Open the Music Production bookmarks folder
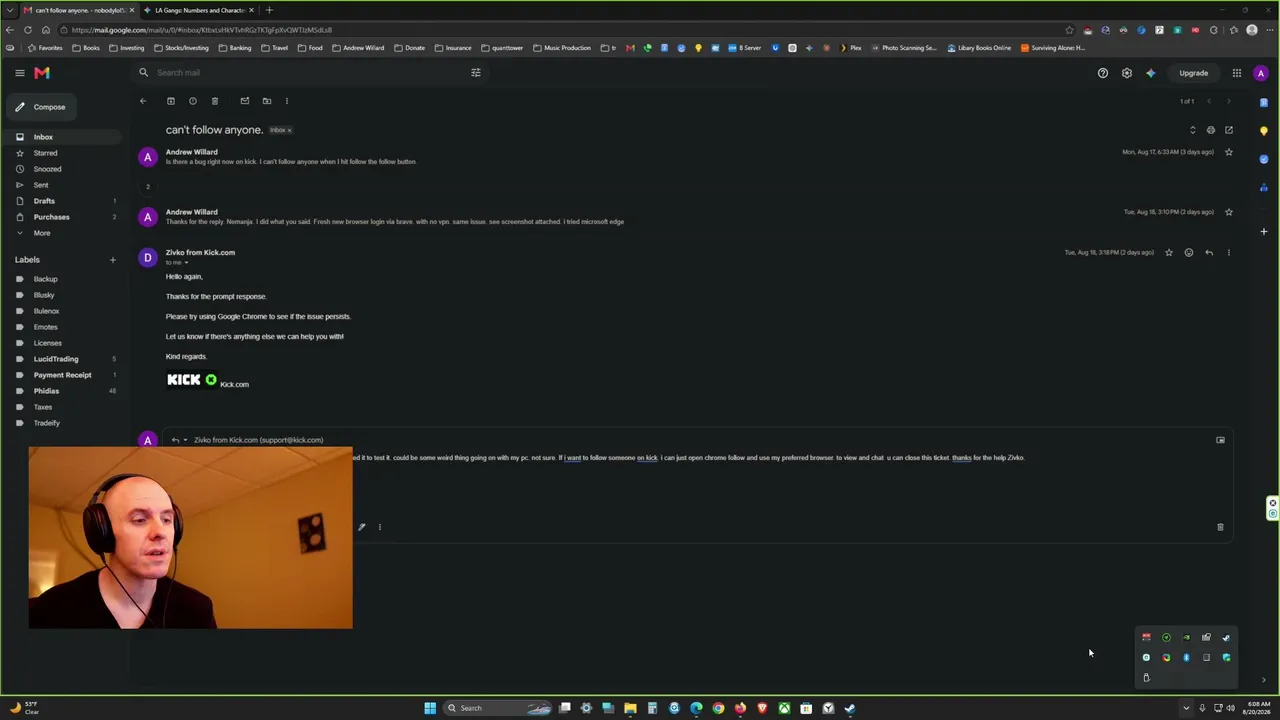Viewport: 1280px width, 720px height. pyautogui.click(x=562, y=48)
